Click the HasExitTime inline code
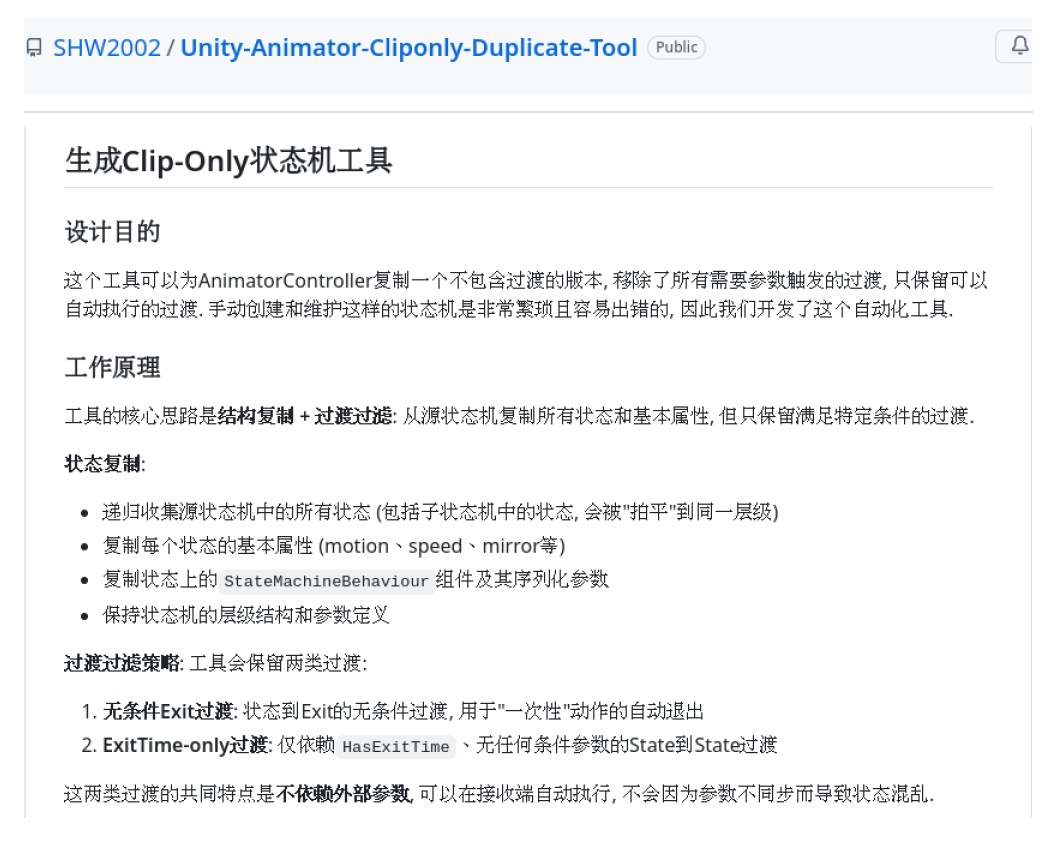This screenshot has height=841, width=1056. [395, 747]
